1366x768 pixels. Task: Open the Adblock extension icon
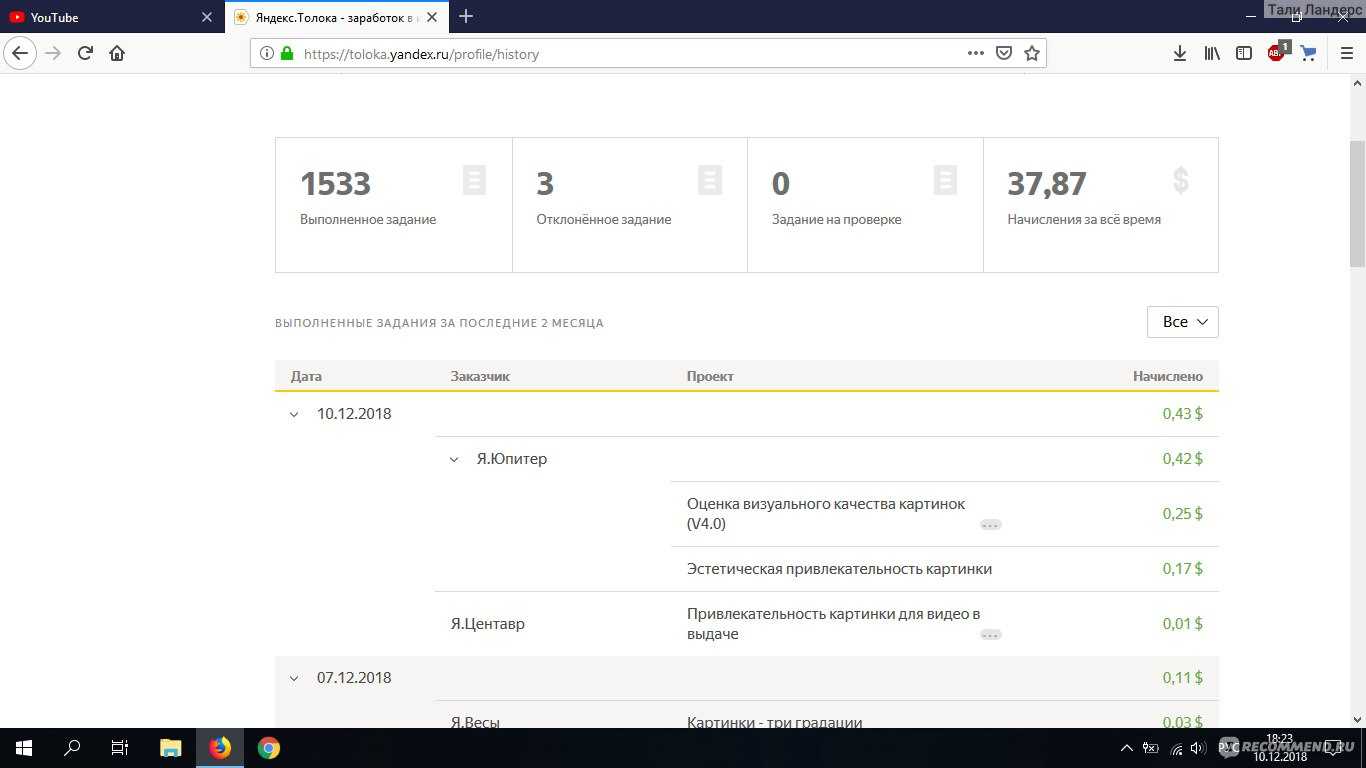coord(1277,53)
